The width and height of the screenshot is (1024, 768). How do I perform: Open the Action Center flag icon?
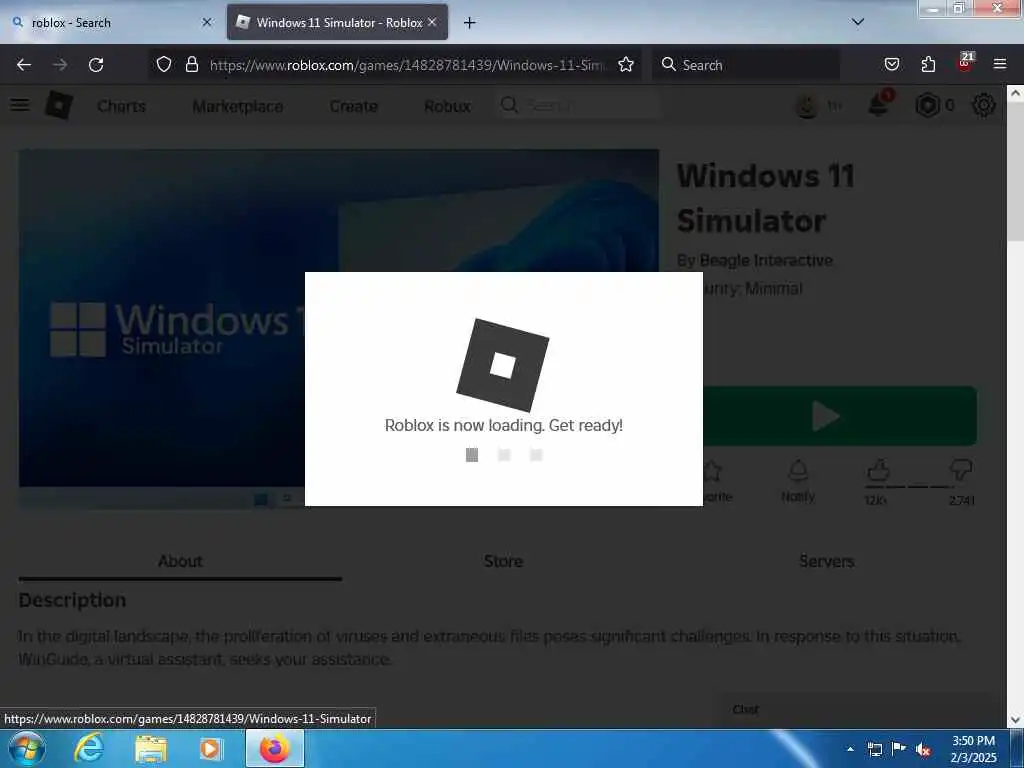[x=899, y=749]
